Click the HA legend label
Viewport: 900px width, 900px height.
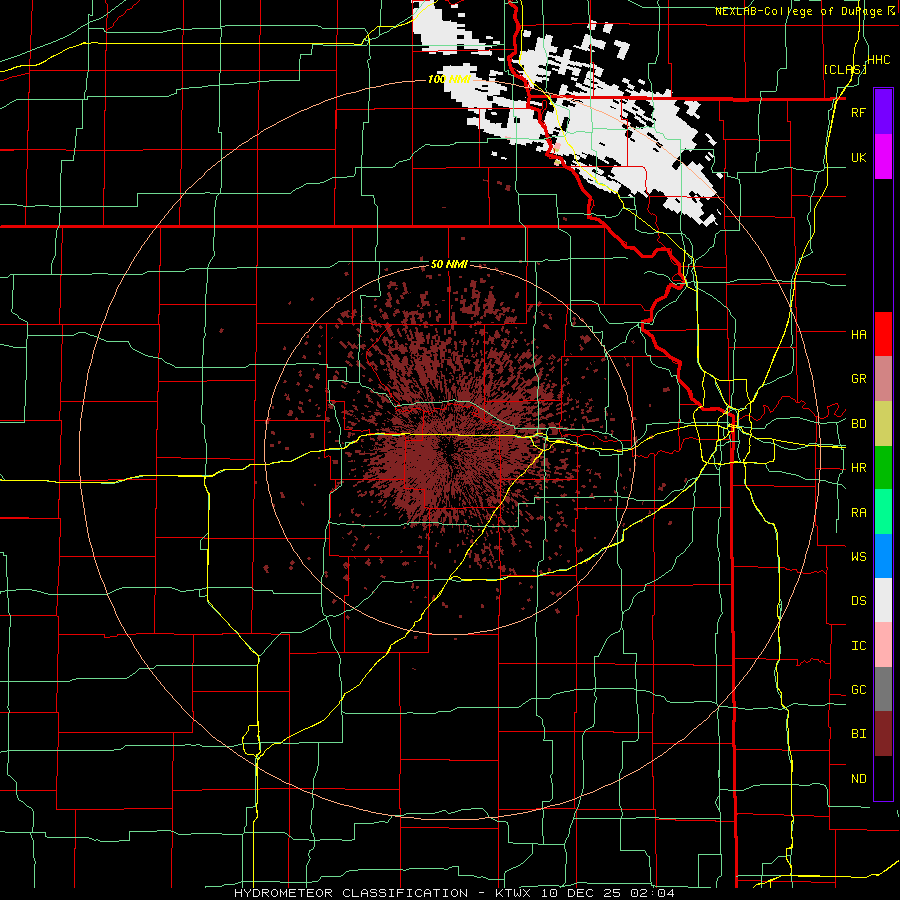click(x=859, y=334)
